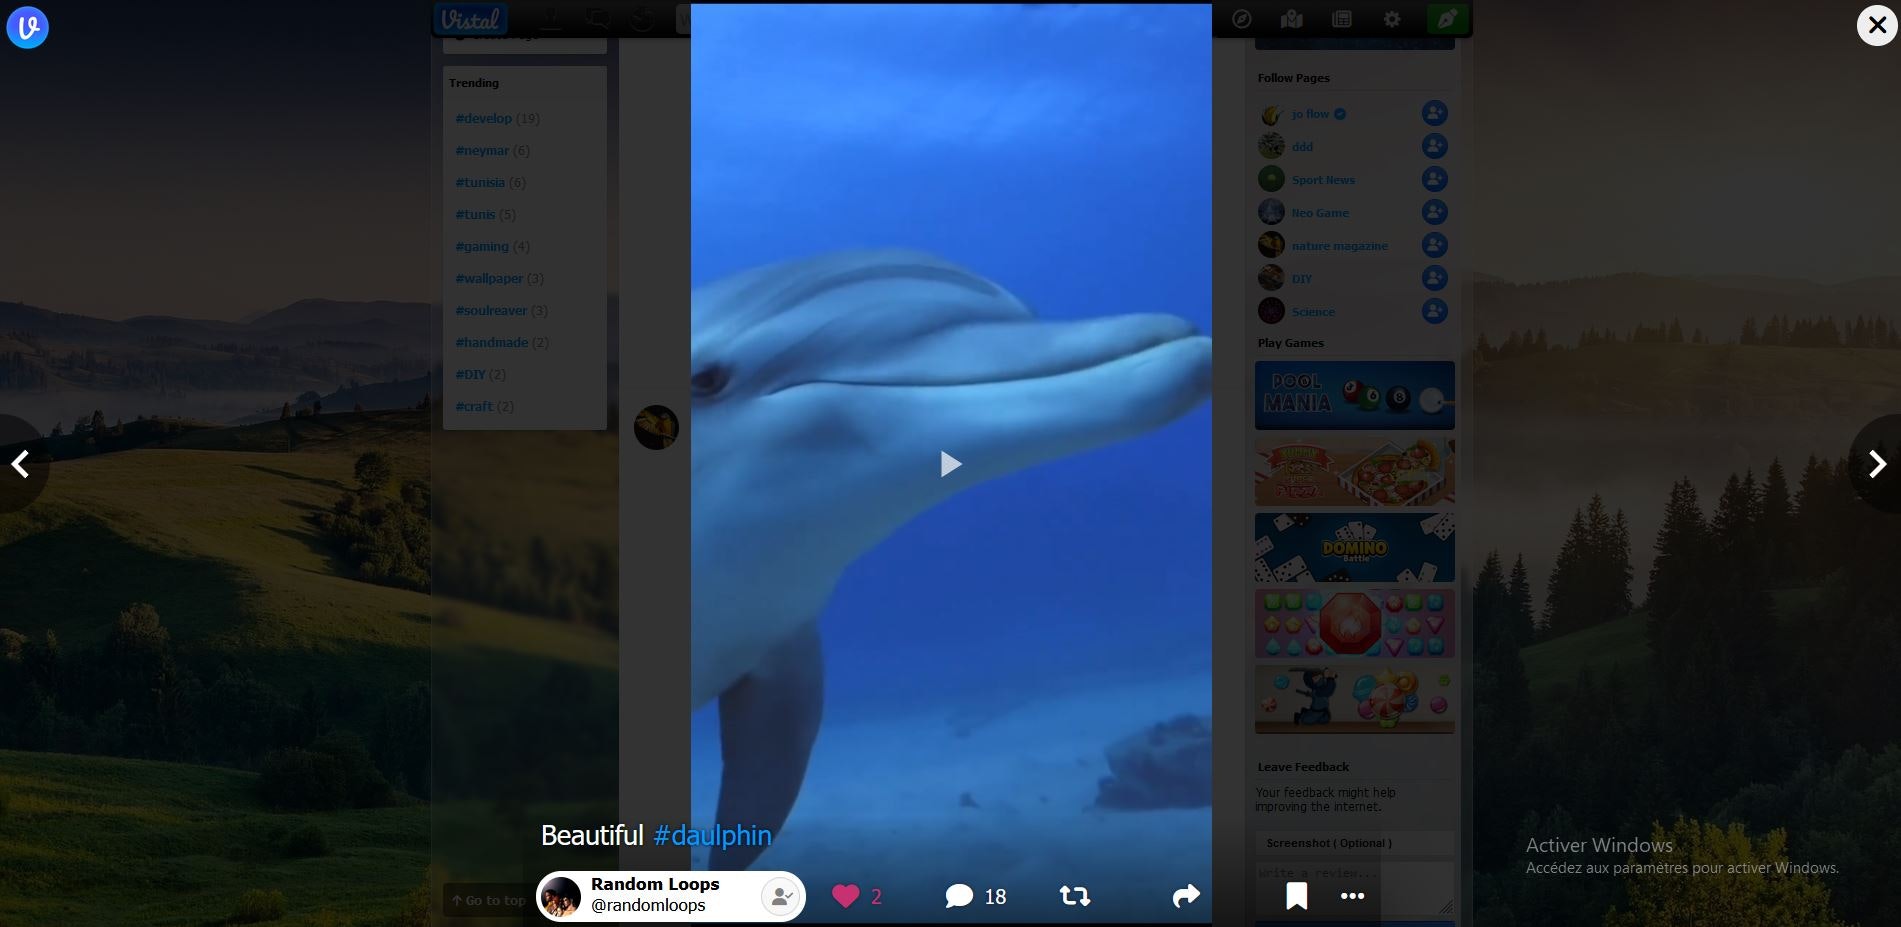1901x927 pixels.
Task: Launch the Domino Battle game
Action: click(1355, 547)
